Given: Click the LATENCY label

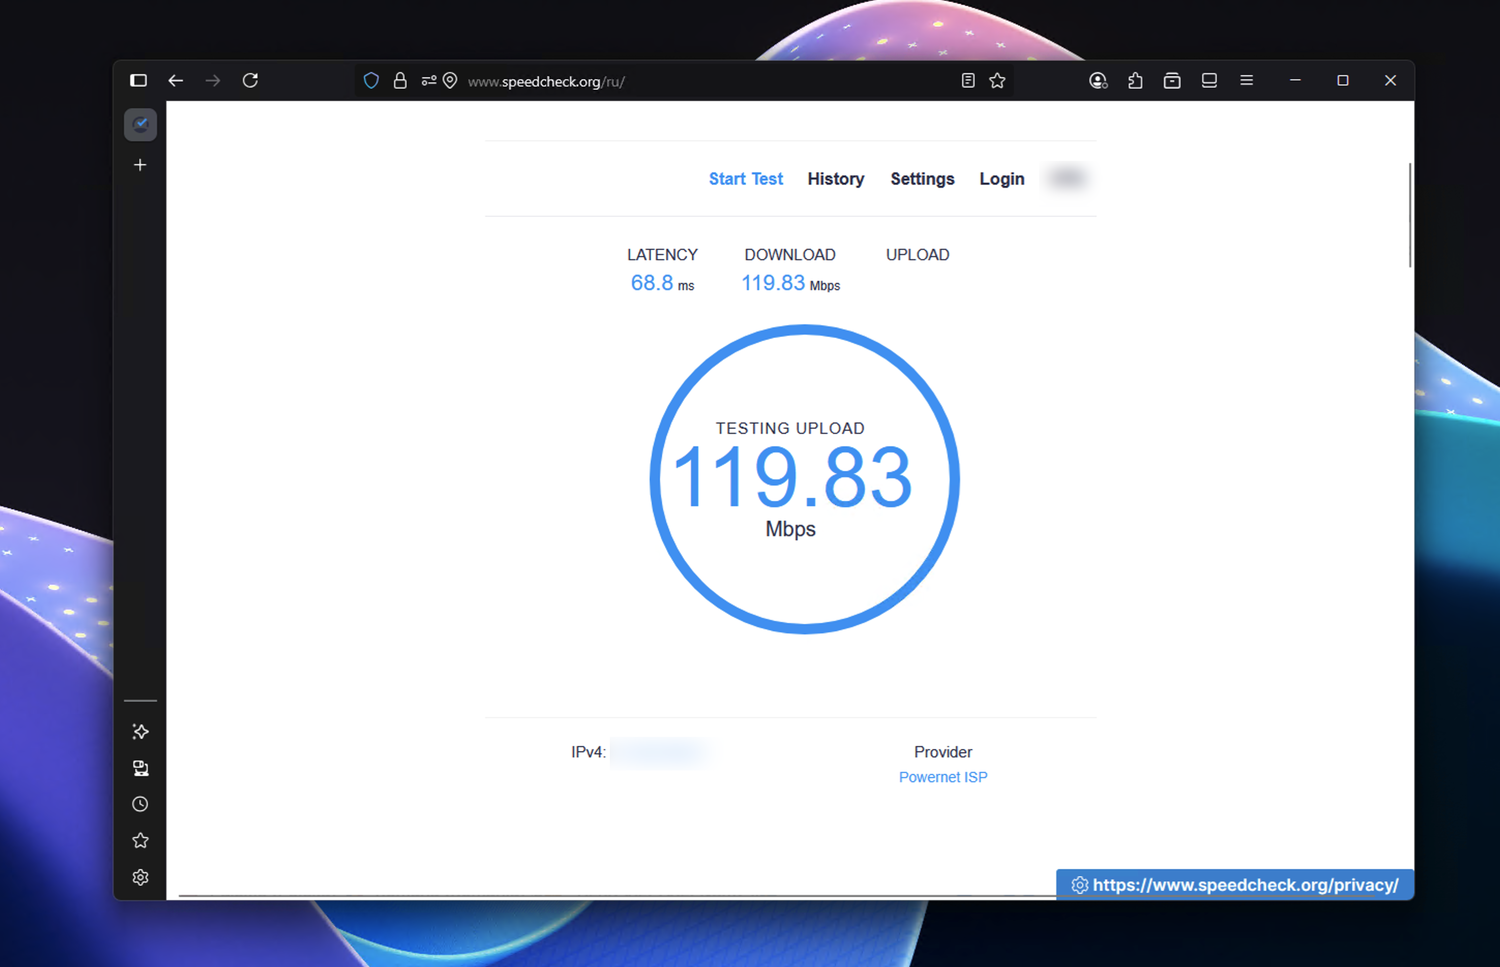Looking at the screenshot, I should point(662,255).
